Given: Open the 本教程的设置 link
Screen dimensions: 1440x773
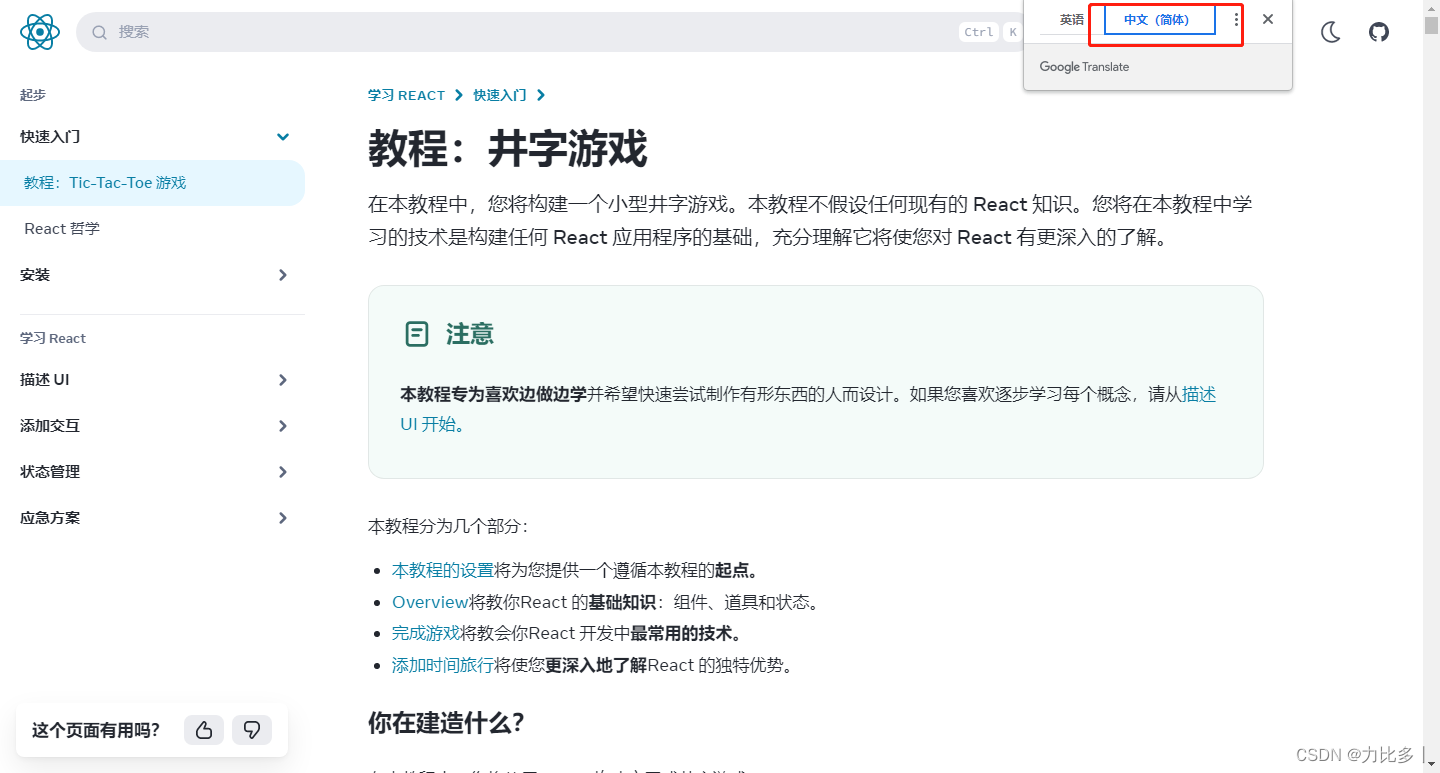Looking at the screenshot, I should point(443,571).
